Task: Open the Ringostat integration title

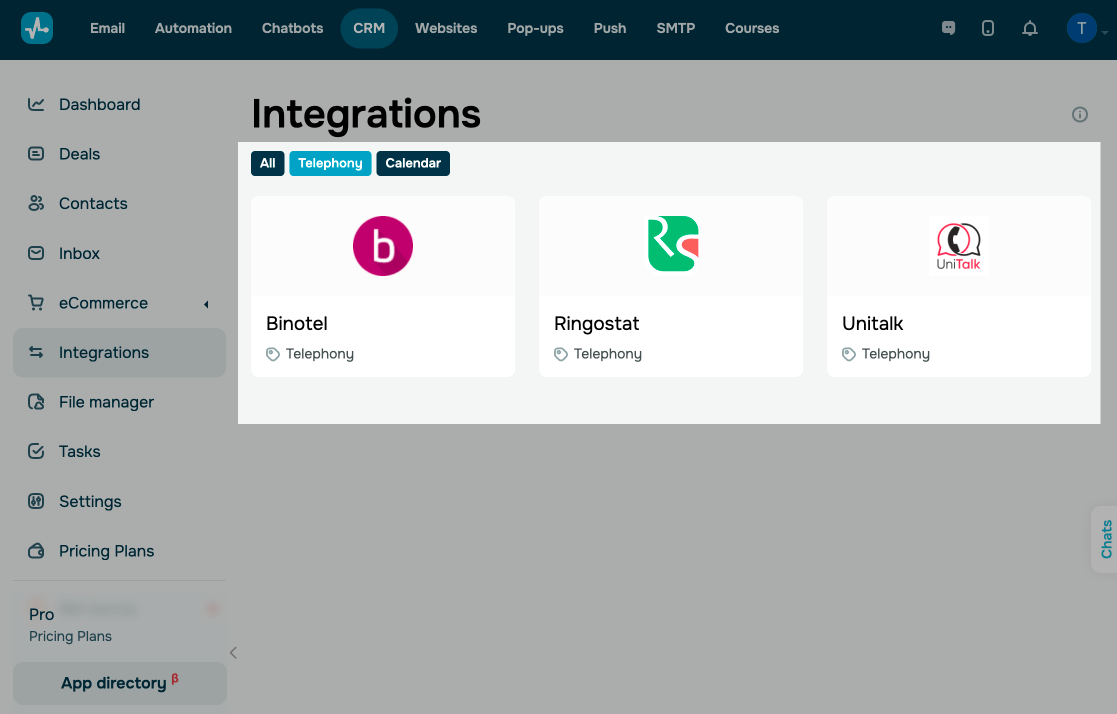Action: click(596, 324)
